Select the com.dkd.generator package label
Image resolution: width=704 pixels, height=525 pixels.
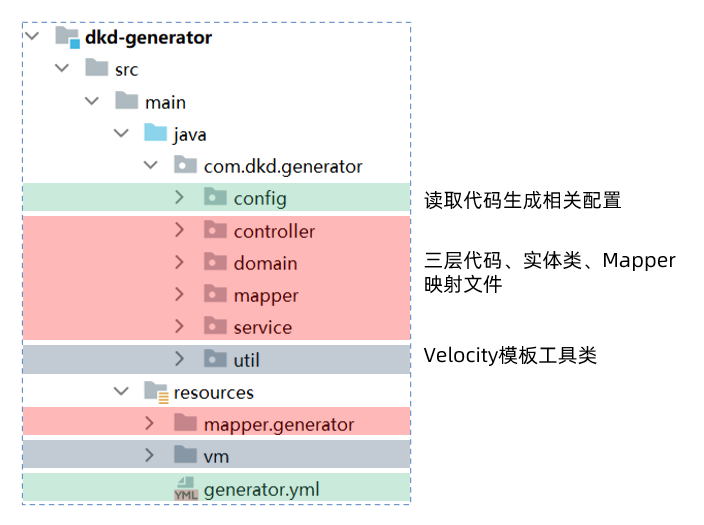[283, 166]
